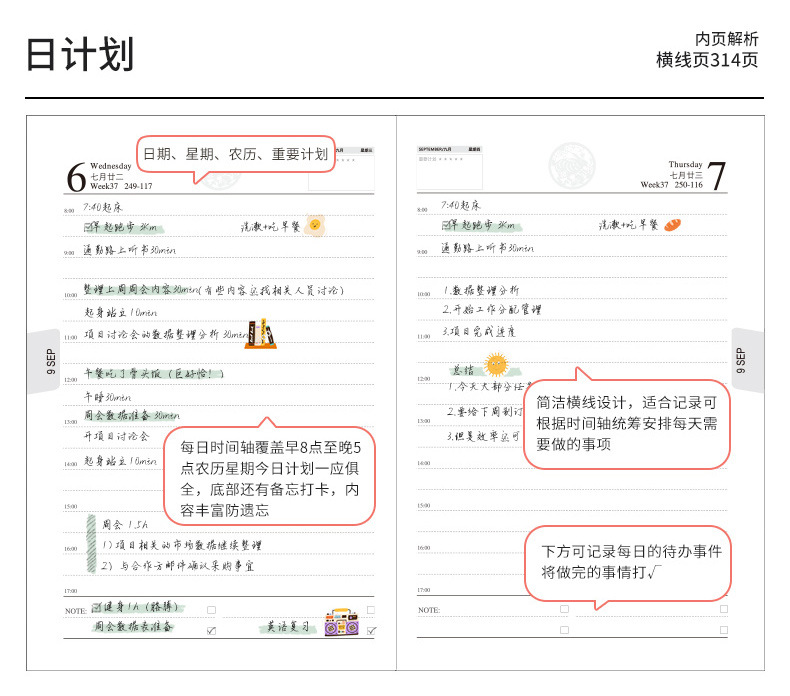The height and width of the screenshot is (696, 790).
Task: Click the entry '午餐吃了骨头饭（巨好吃！）'
Action: tap(154, 373)
